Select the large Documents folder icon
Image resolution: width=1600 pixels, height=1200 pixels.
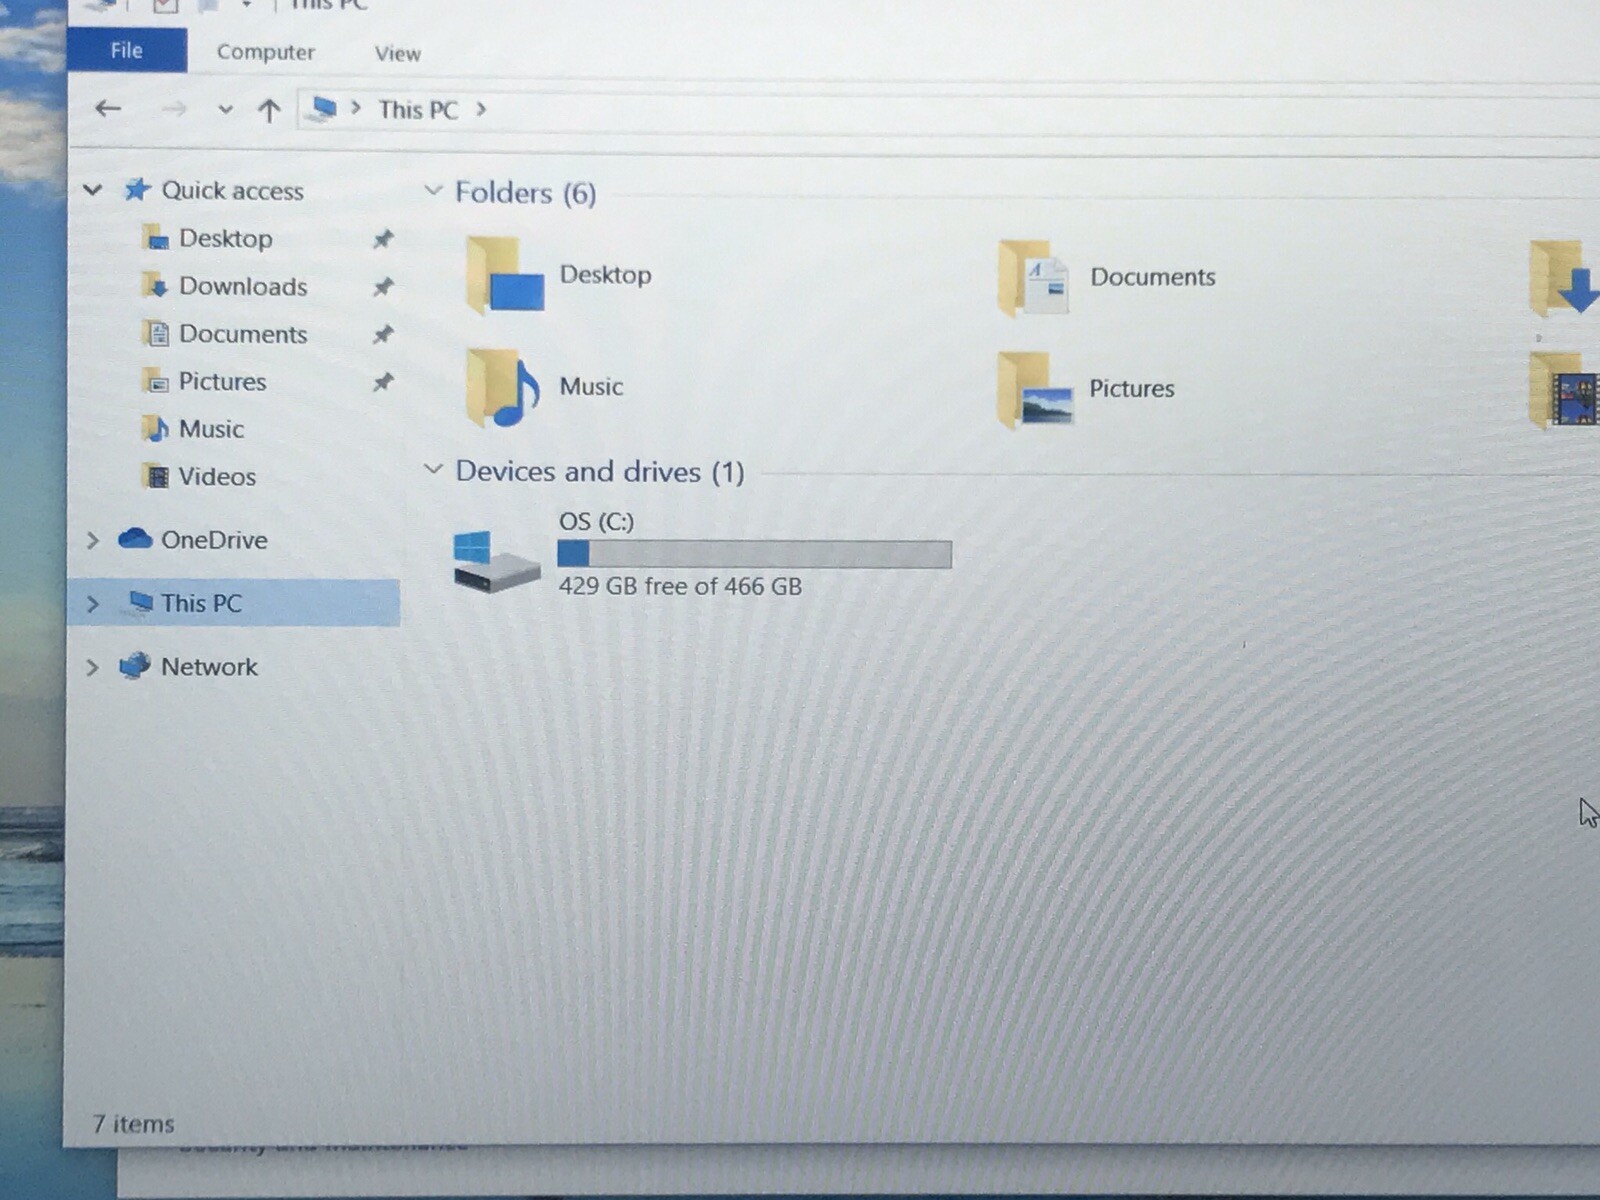[x=1034, y=278]
